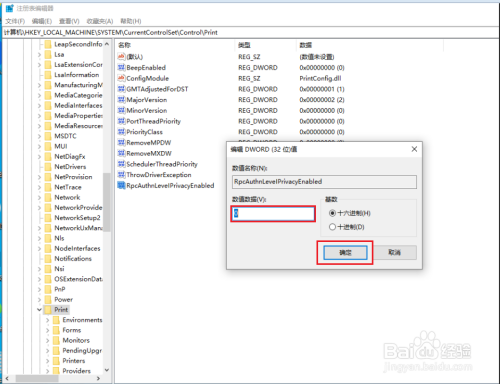Click the tree vertical scrollbar thumb

click(107, 202)
